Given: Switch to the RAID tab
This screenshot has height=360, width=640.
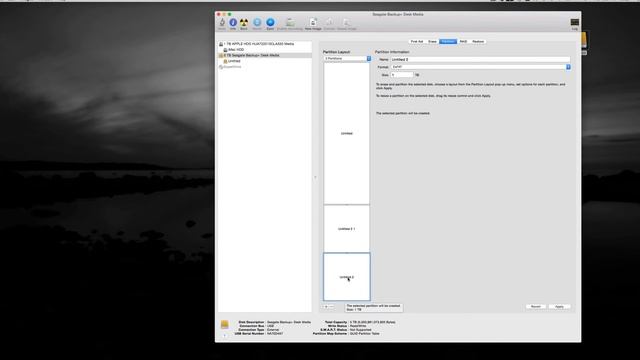Looking at the screenshot, I should [x=463, y=42].
